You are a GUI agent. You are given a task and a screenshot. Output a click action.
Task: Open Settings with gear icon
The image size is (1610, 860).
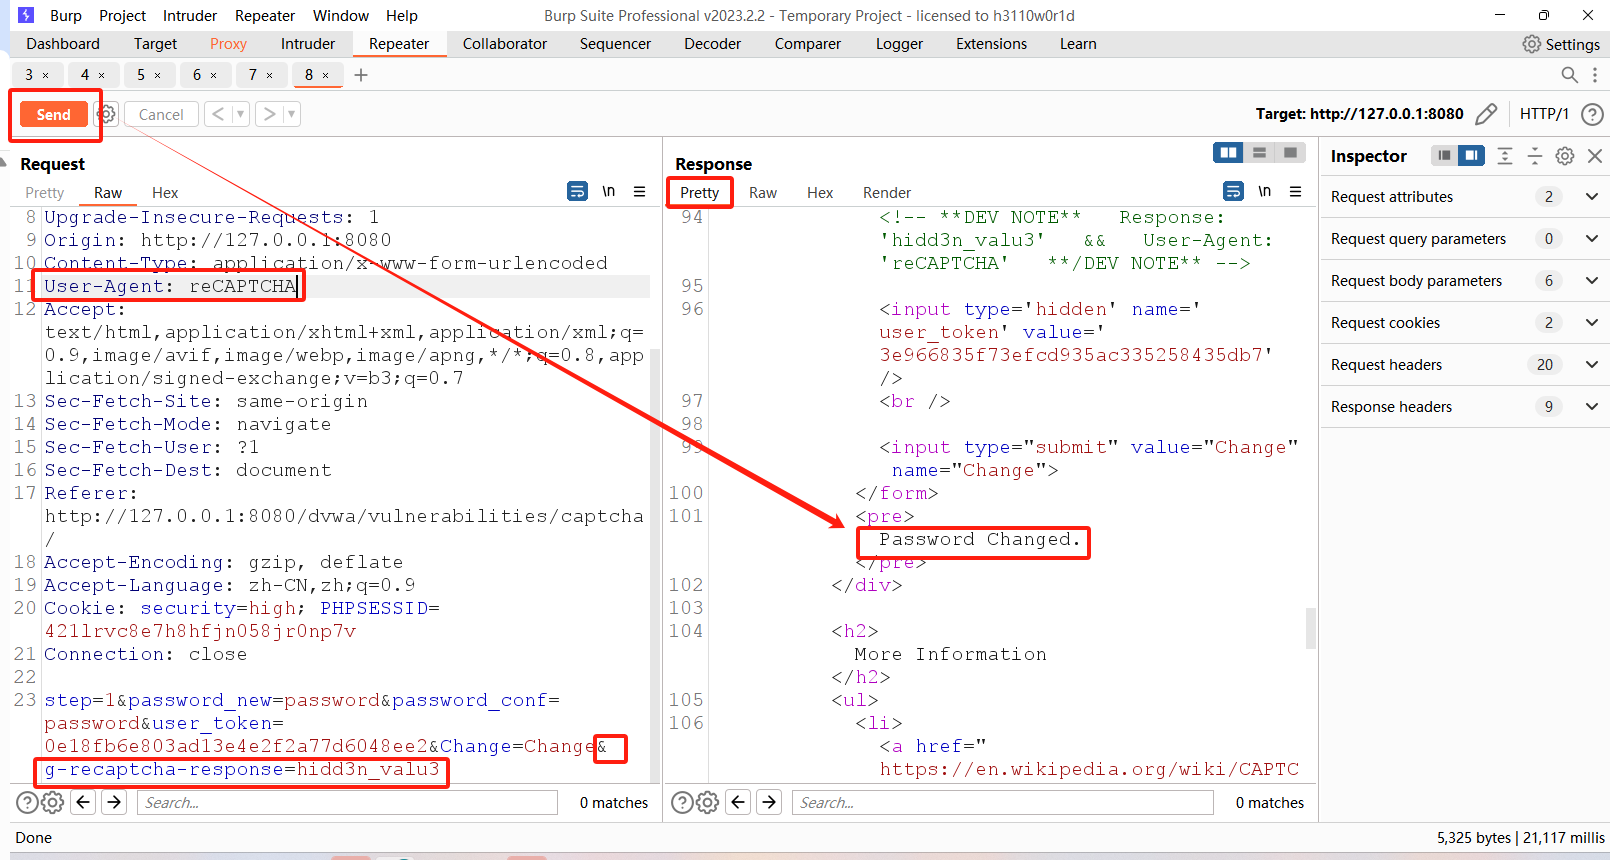[x=1561, y=44]
